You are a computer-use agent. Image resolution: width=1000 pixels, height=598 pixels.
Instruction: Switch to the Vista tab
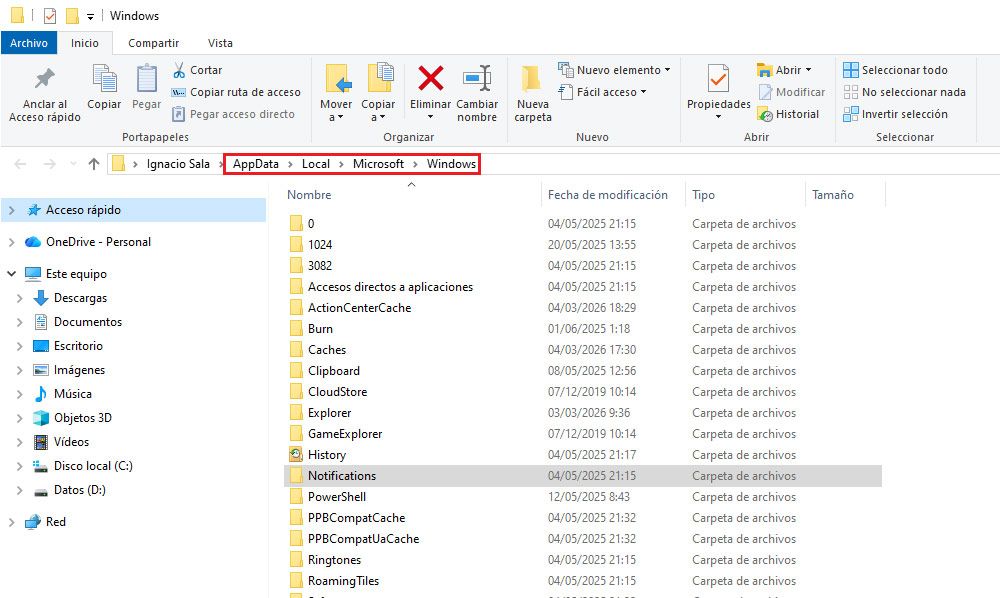tap(220, 43)
